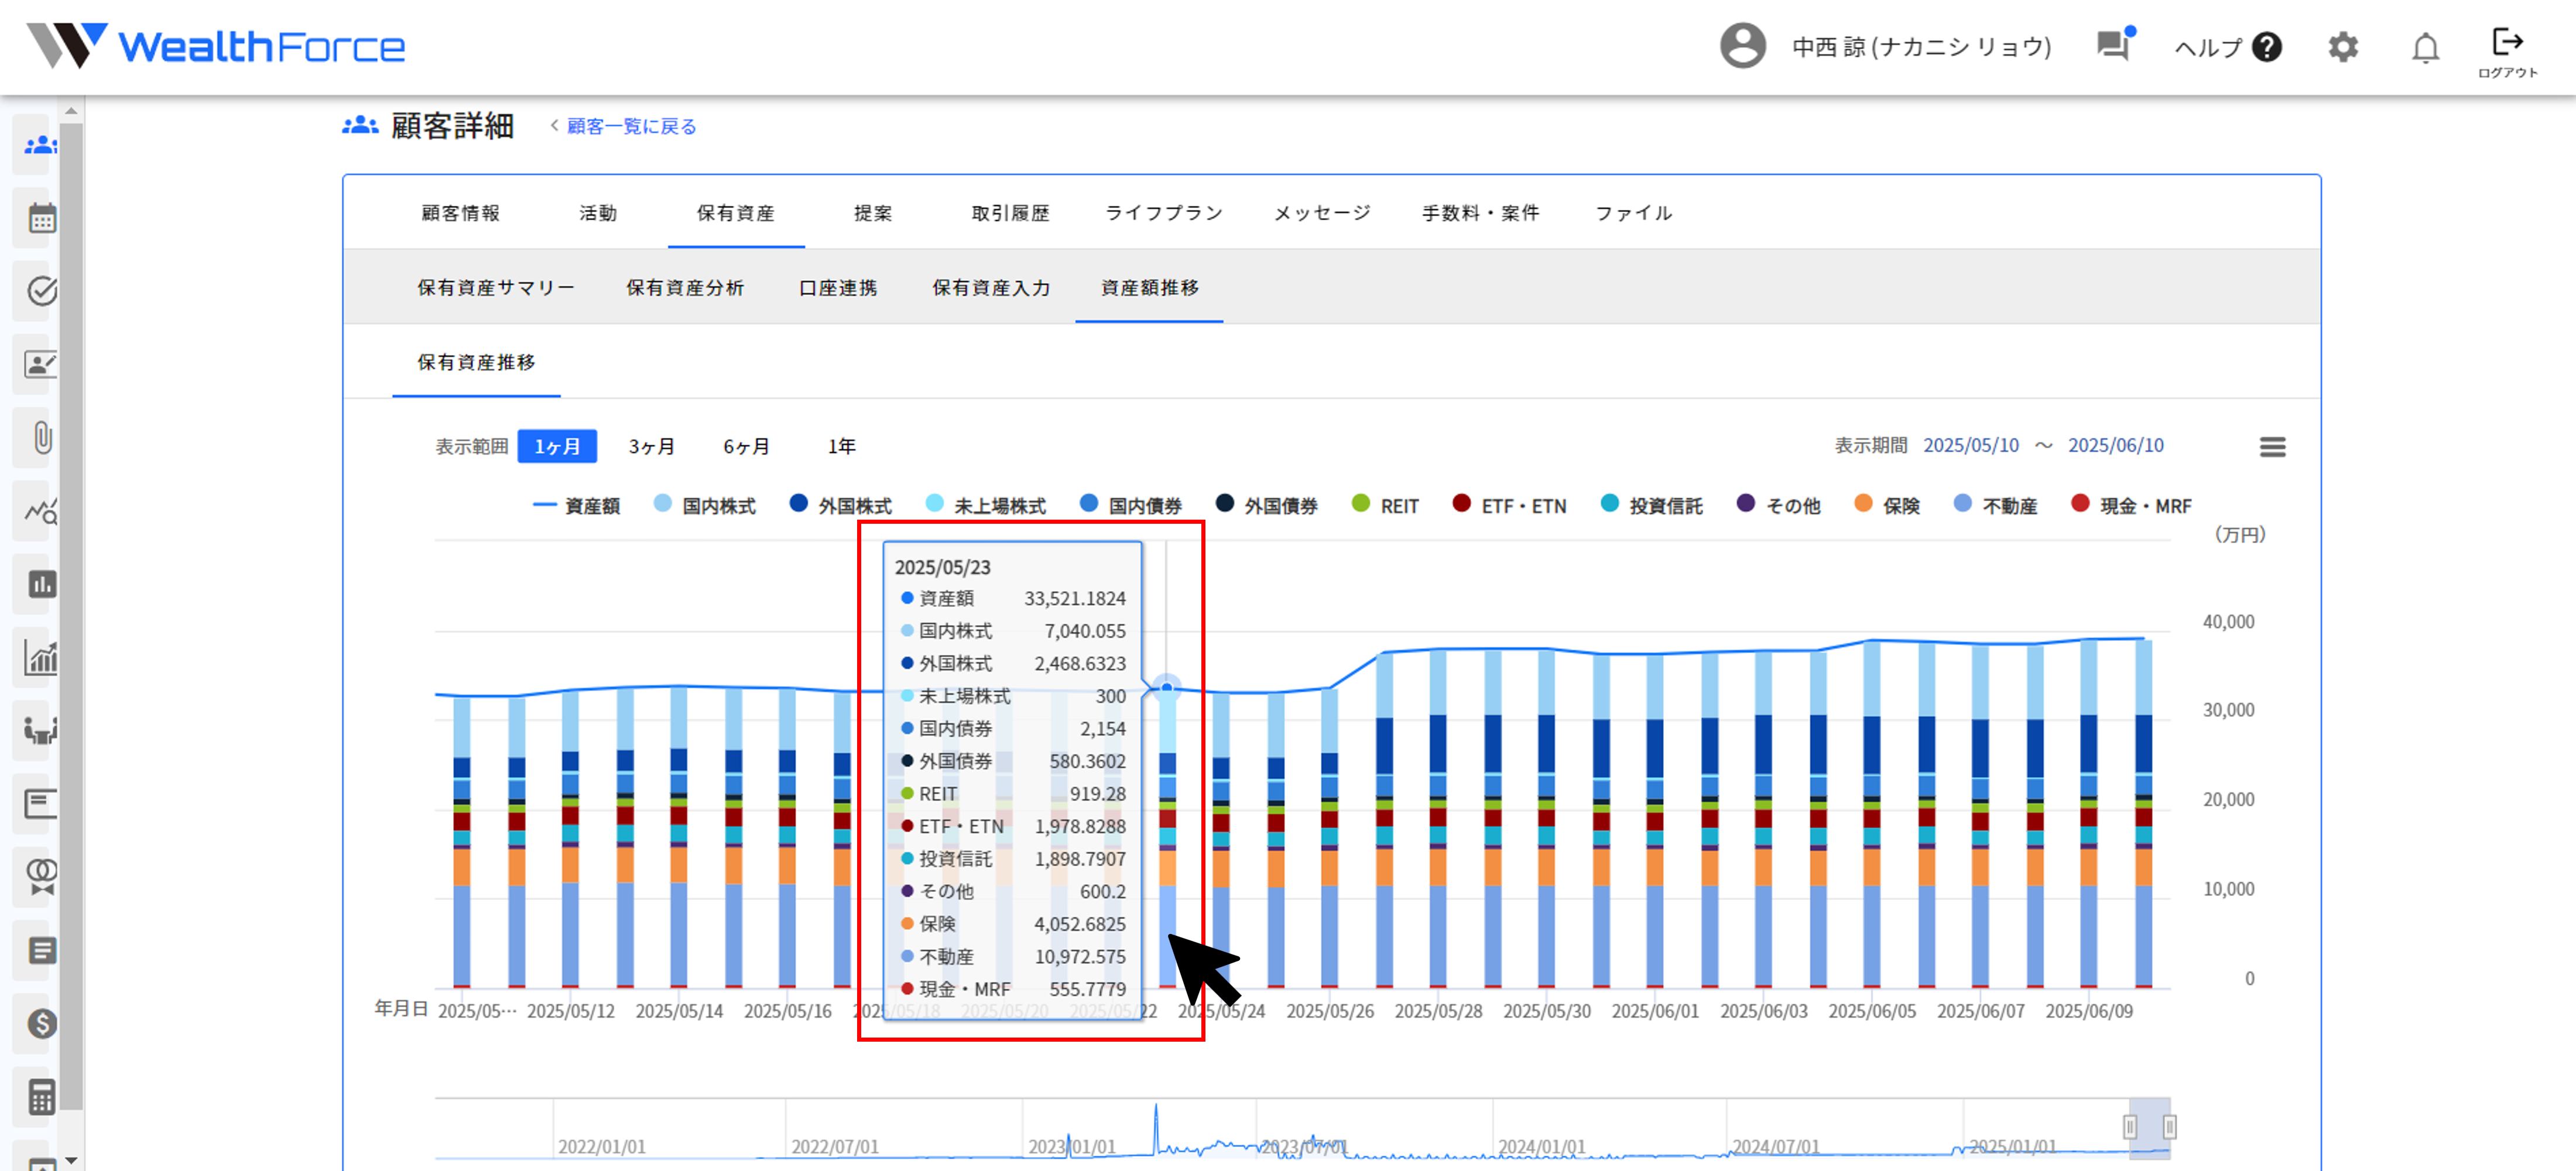Toggle 投資信託 series in legend
The width and height of the screenshot is (2576, 1171).
tap(1652, 506)
